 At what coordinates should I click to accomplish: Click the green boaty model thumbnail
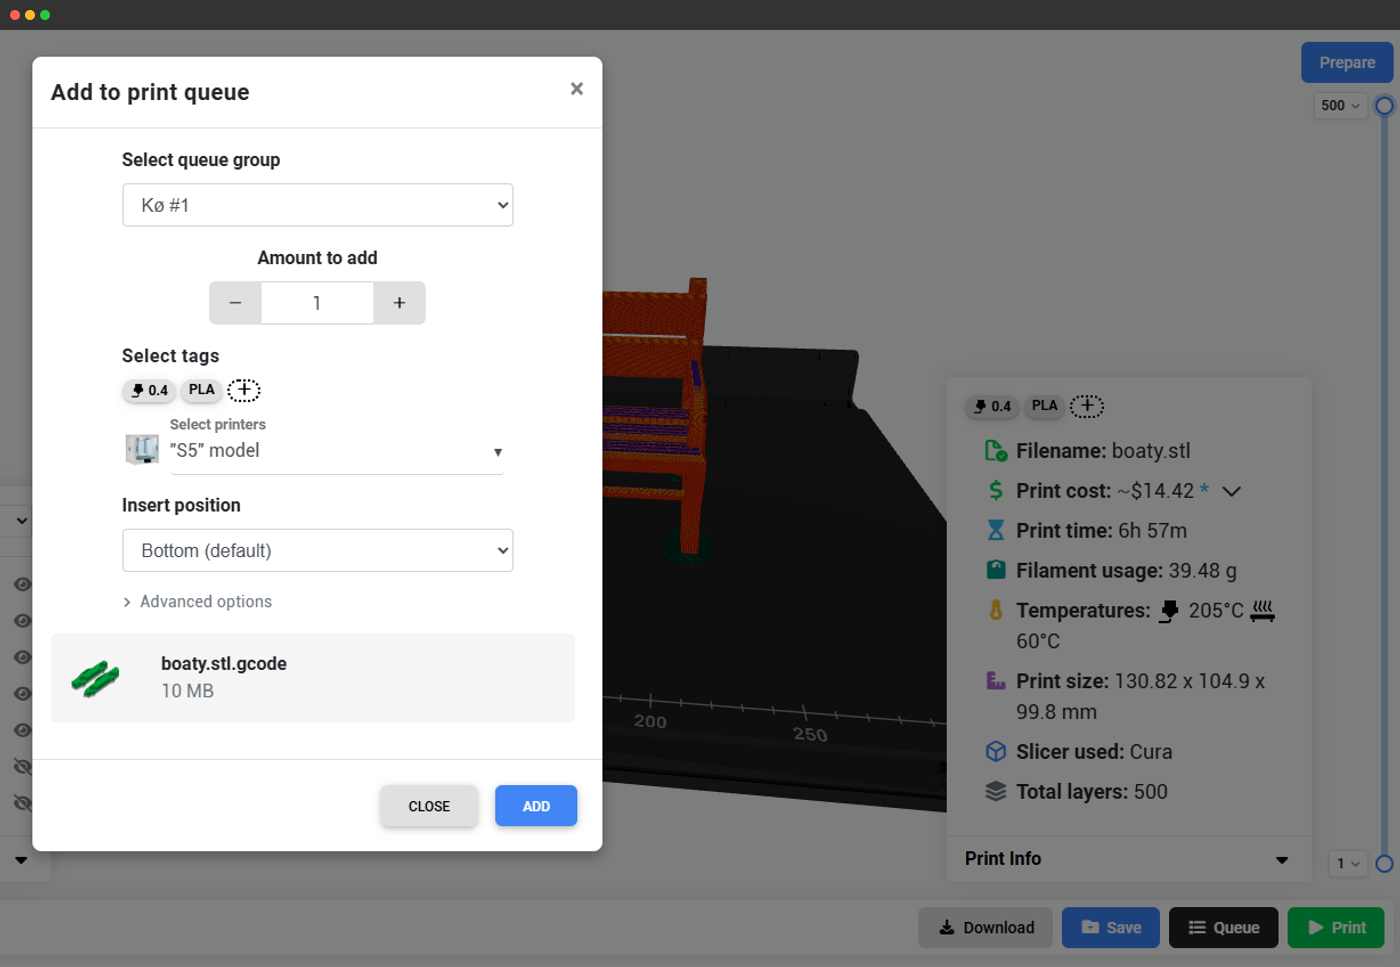[96, 678]
